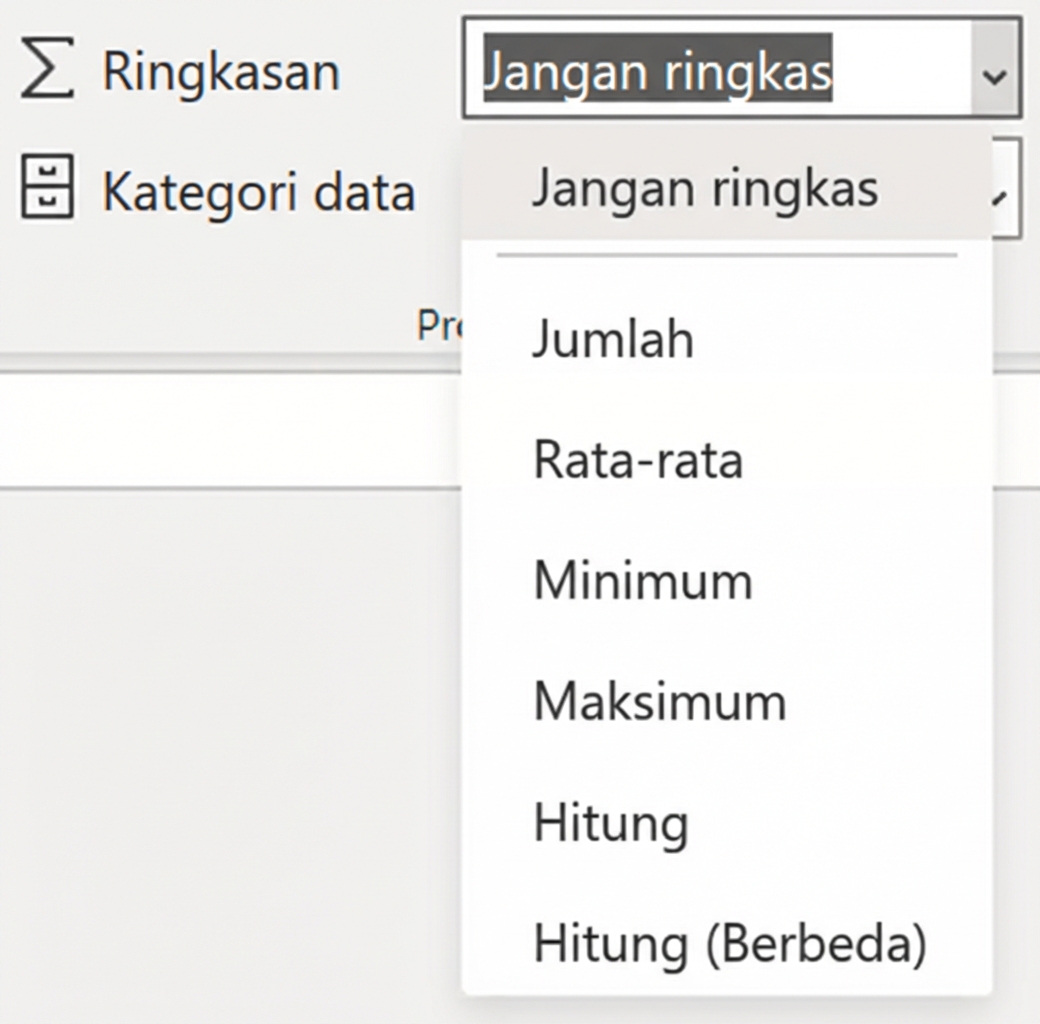Click the blank space right of Jumlah
Viewport: 1040px width, 1024px height.
tap(850, 339)
